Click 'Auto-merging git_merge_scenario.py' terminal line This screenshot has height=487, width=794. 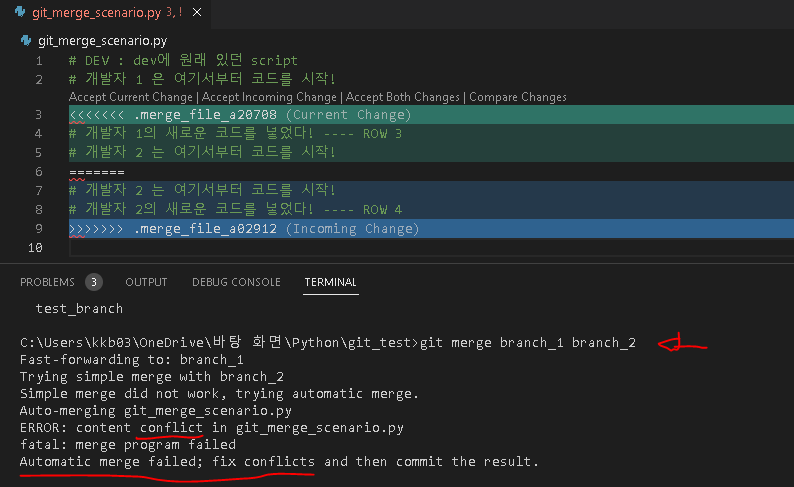156,411
